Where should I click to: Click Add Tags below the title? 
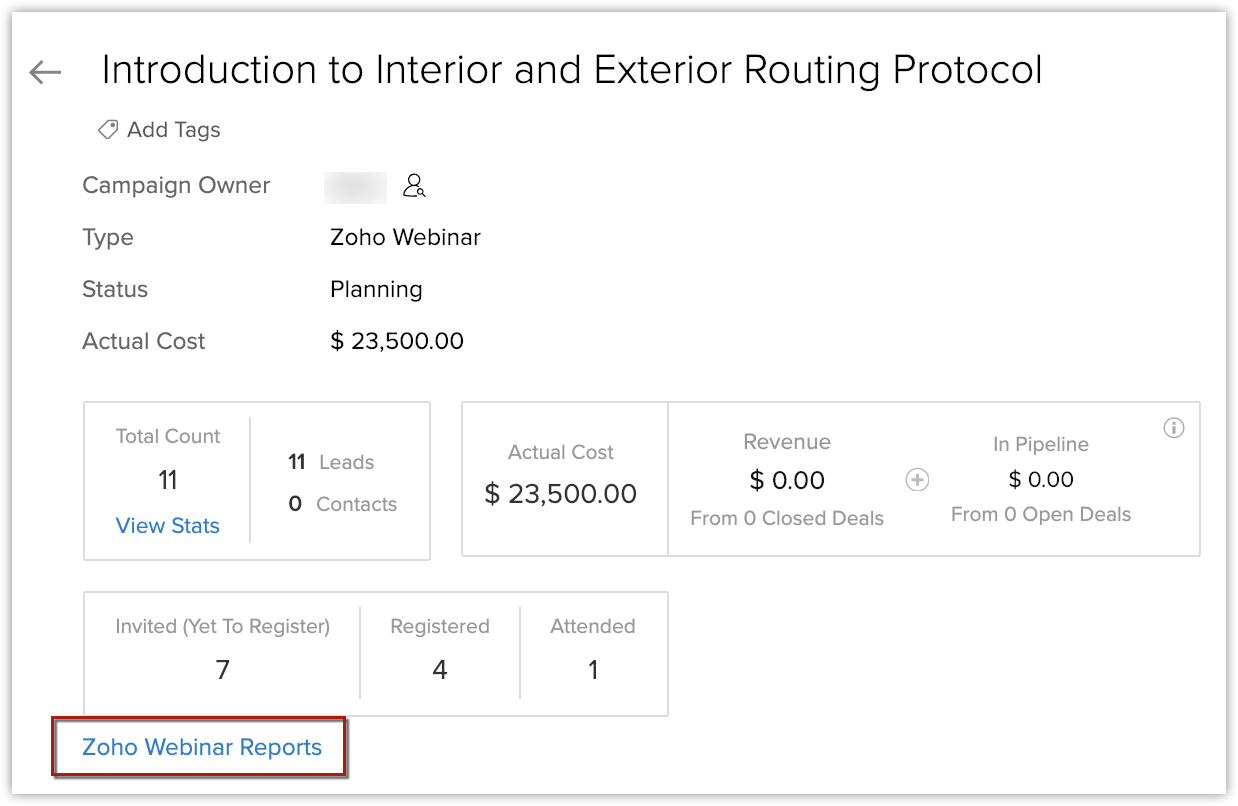tap(159, 130)
